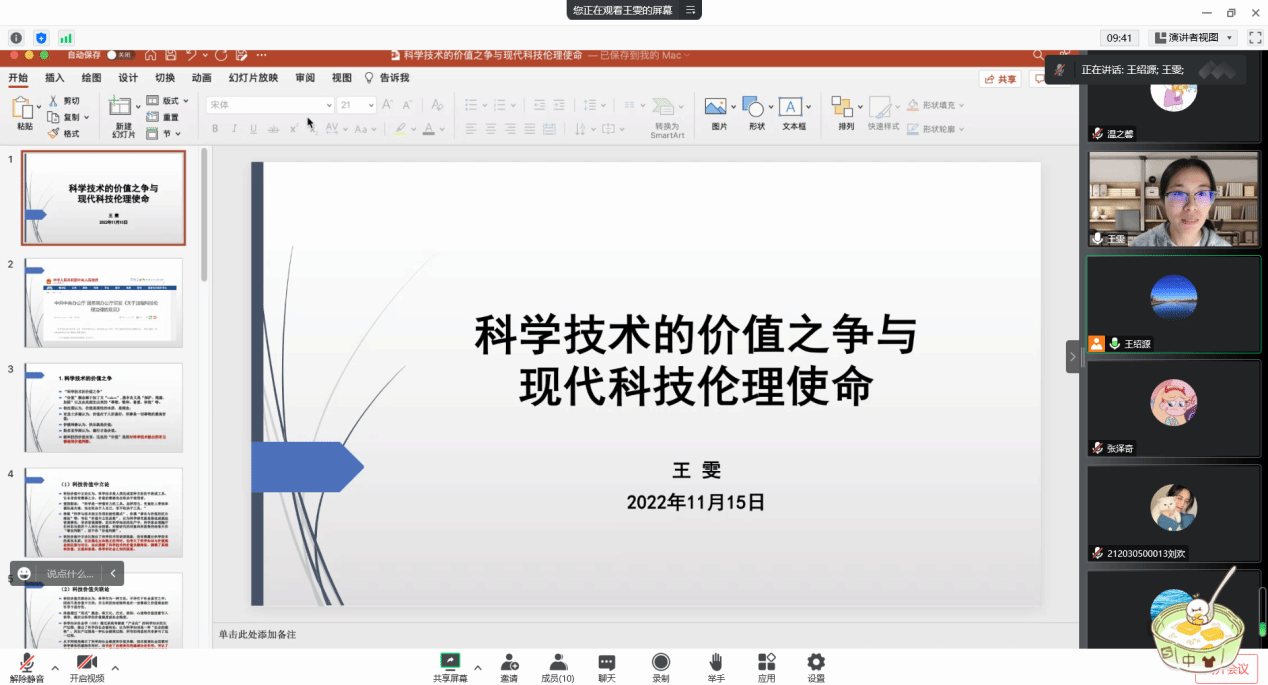This screenshot has width=1268, height=685.
Task: Open the Chat panel icon
Action: [607, 662]
